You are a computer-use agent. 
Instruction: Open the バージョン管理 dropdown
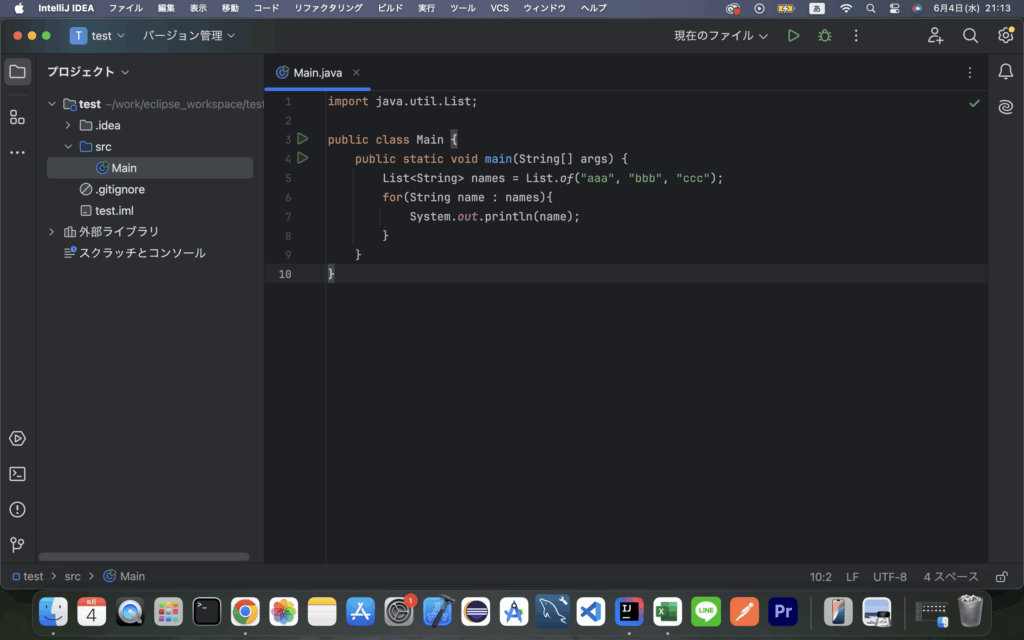point(189,36)
